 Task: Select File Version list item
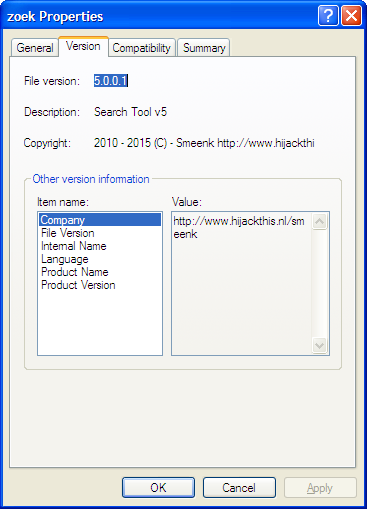coord(100,233)
